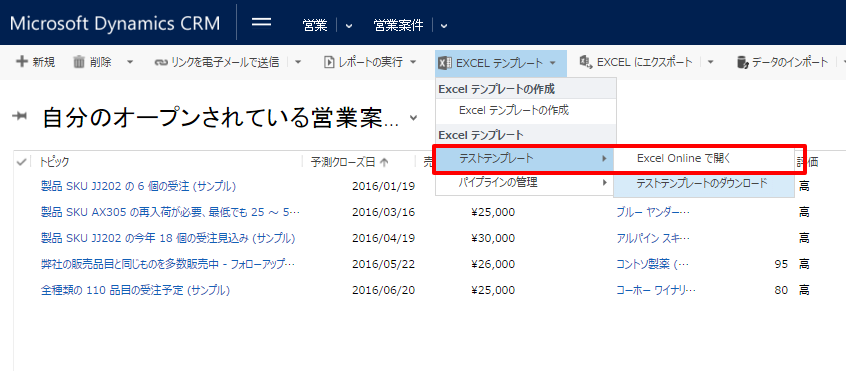Click date cell 2016/01/19
The height and width of the screenshot is (371, 846).
click(384, 187)
